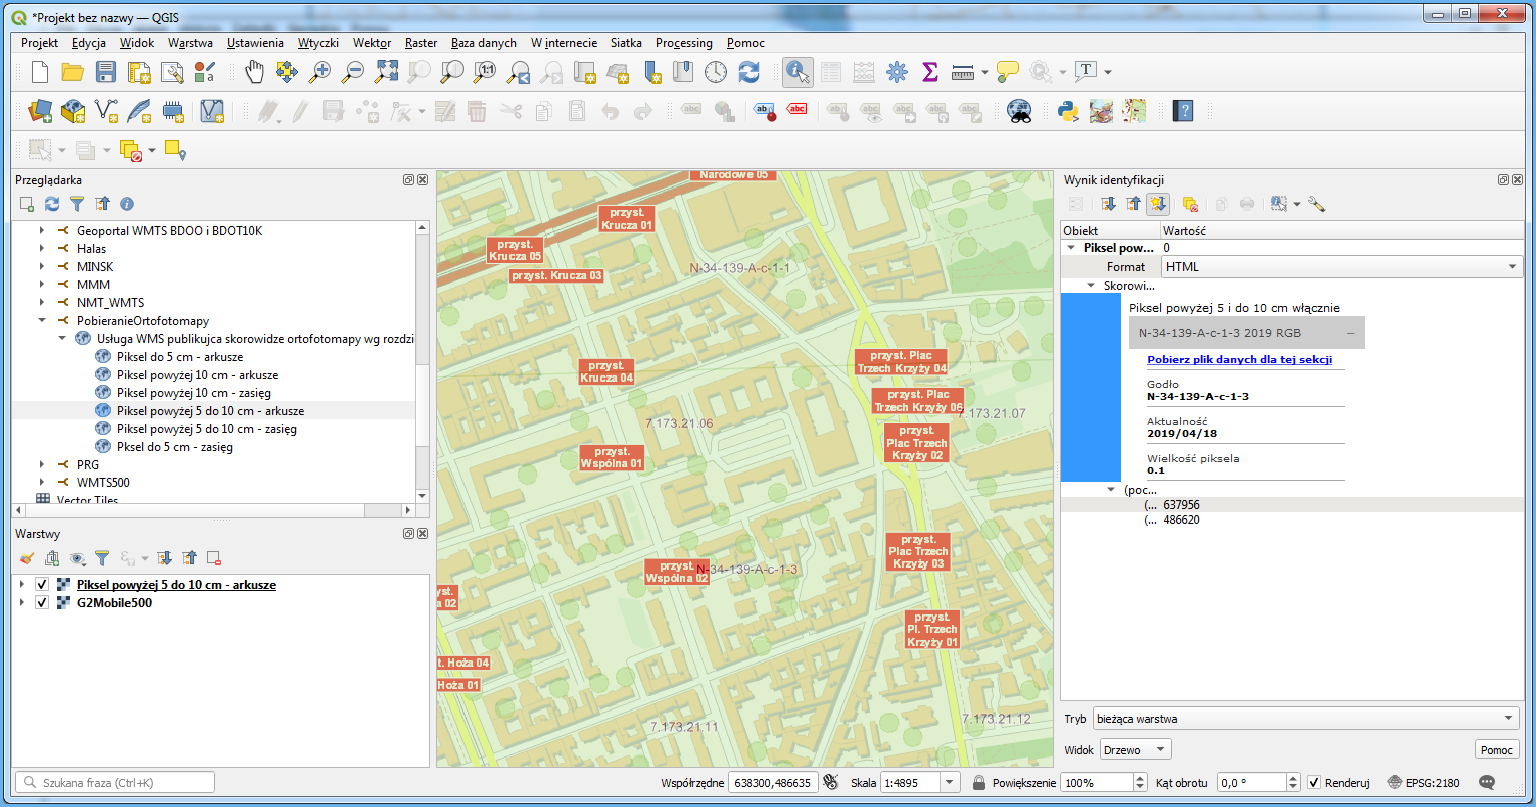Zoom to full extent with four-arrow icon
The image size is (1536, 807).
(x=386, y=71)
